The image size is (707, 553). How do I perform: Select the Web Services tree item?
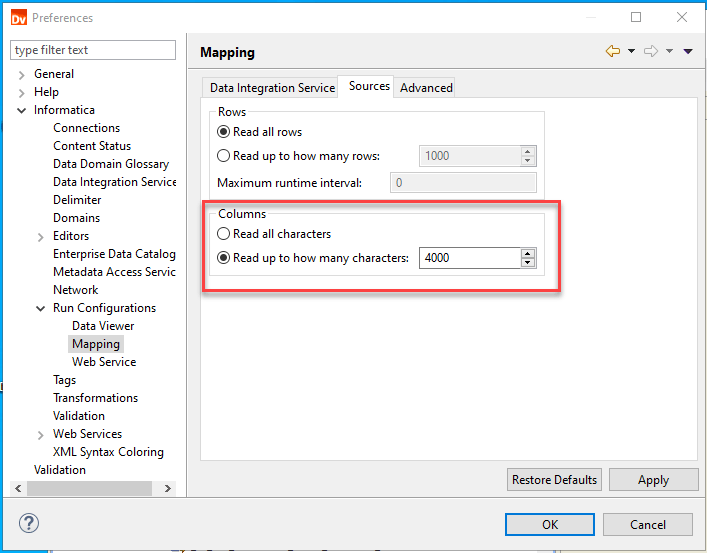click(x=87, y=434)
